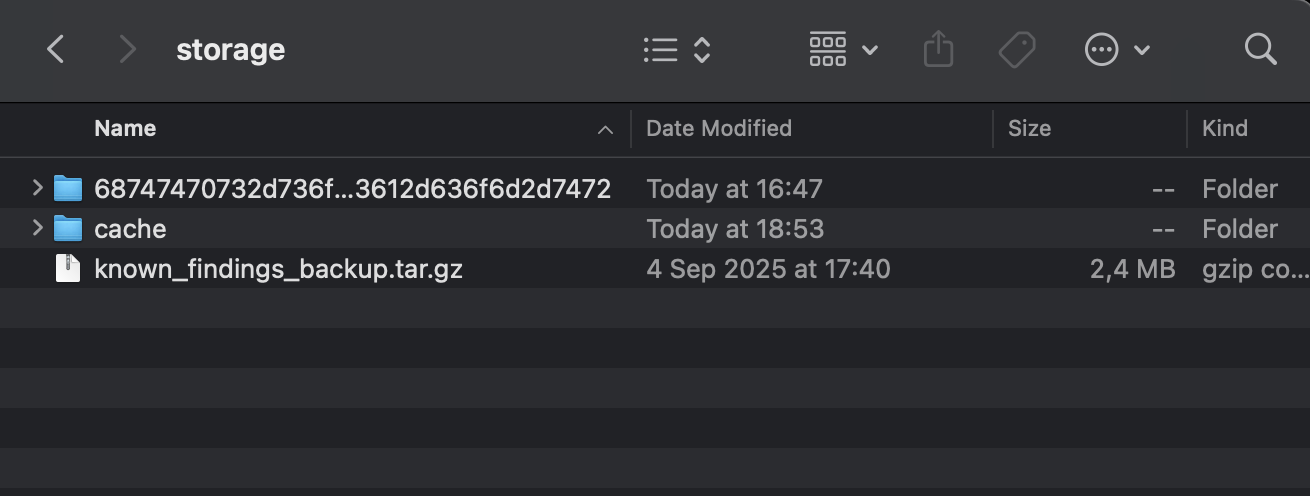
Task: Click the Tags toolbar icon
Action: (x=1017, y=49)
